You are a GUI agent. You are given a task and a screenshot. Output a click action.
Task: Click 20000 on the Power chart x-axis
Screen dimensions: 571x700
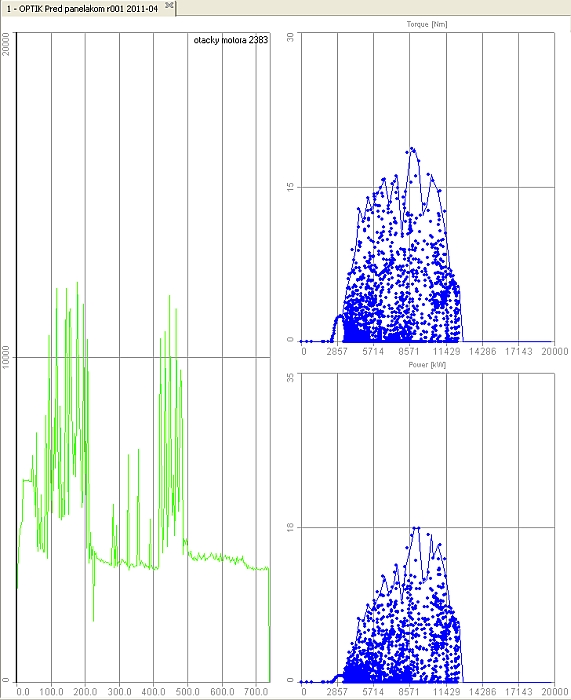coord(554,692)
